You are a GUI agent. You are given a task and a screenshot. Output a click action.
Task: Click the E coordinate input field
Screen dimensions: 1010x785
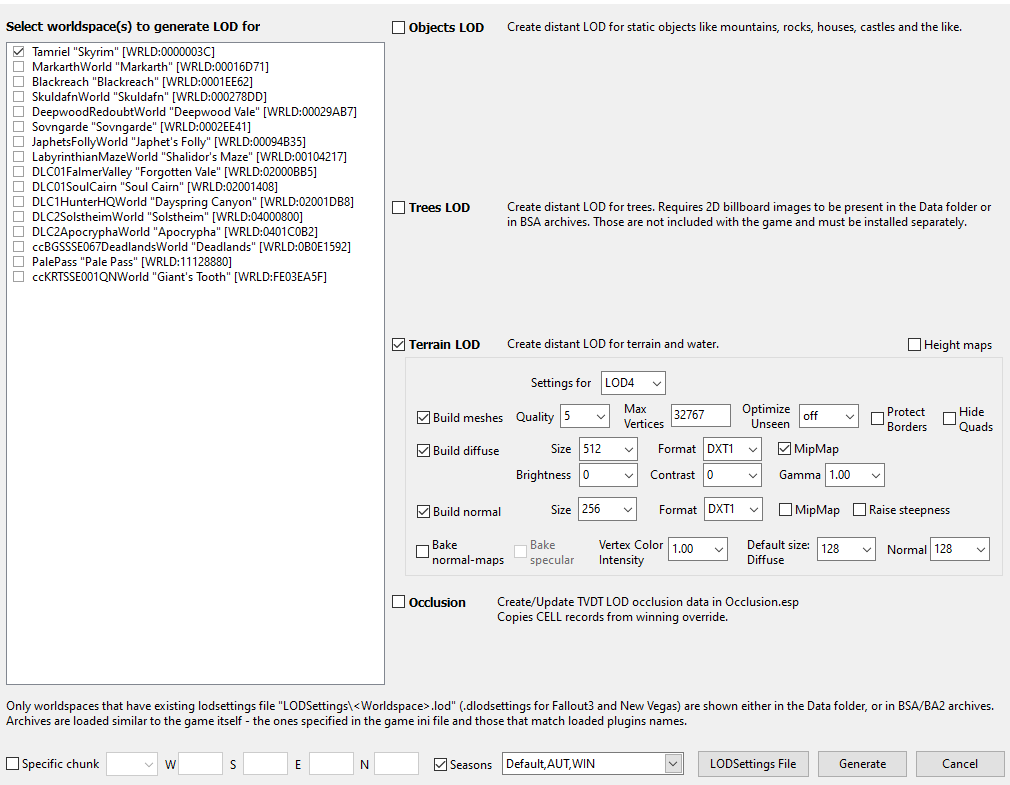[x=331, y=764]
